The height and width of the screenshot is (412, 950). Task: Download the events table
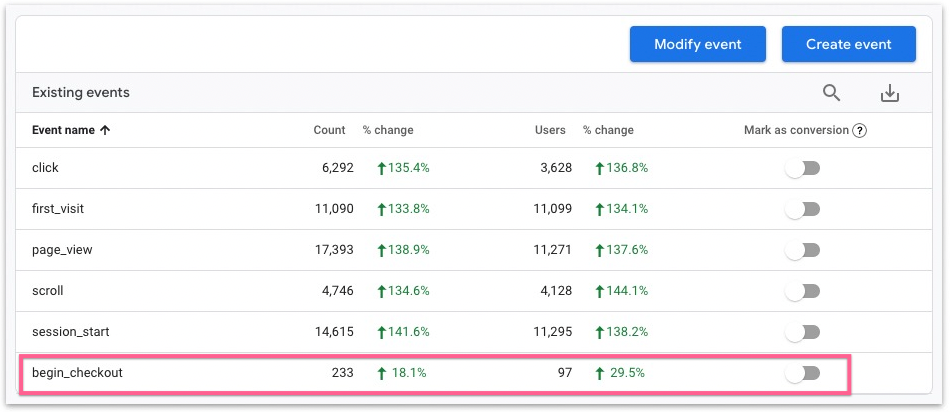coord(889,93)
